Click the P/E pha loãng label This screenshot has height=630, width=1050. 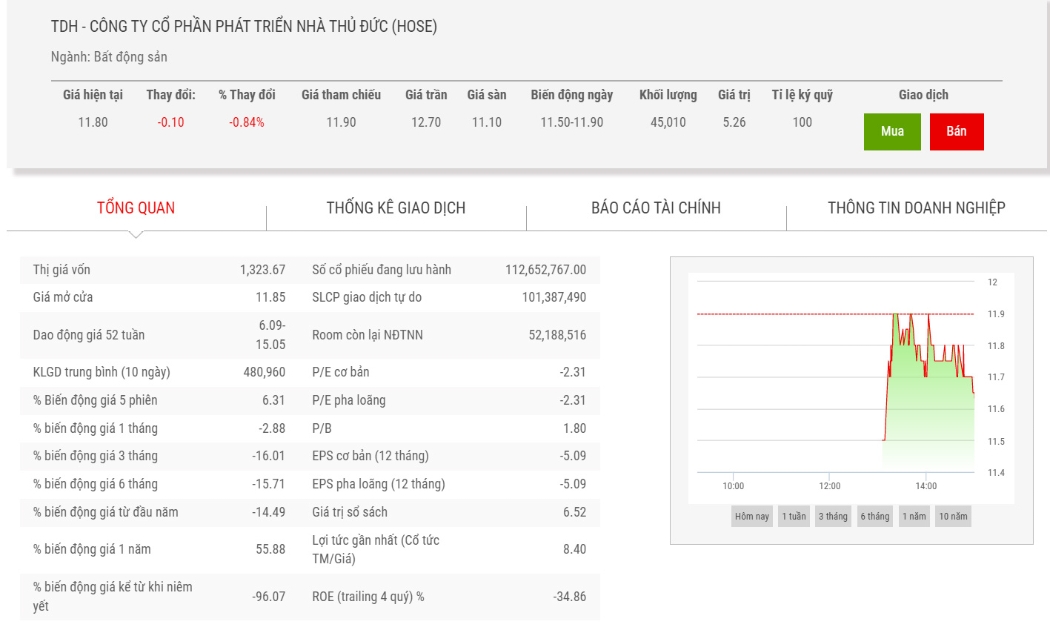(348, 400)
